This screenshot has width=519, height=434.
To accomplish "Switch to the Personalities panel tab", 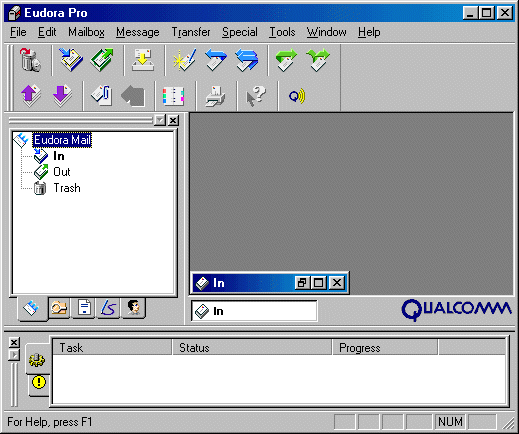I will tap(134, 308).
